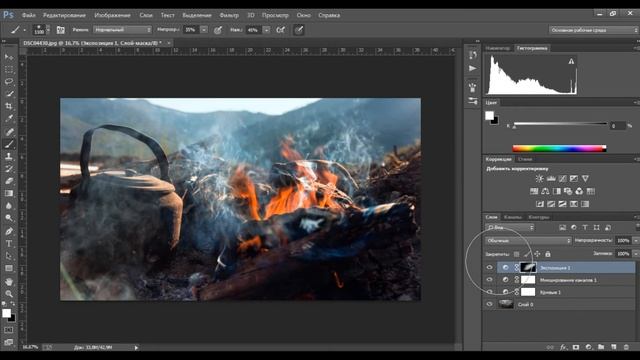Toggle lock position
640x360 pixels.
tap(537, 254)
